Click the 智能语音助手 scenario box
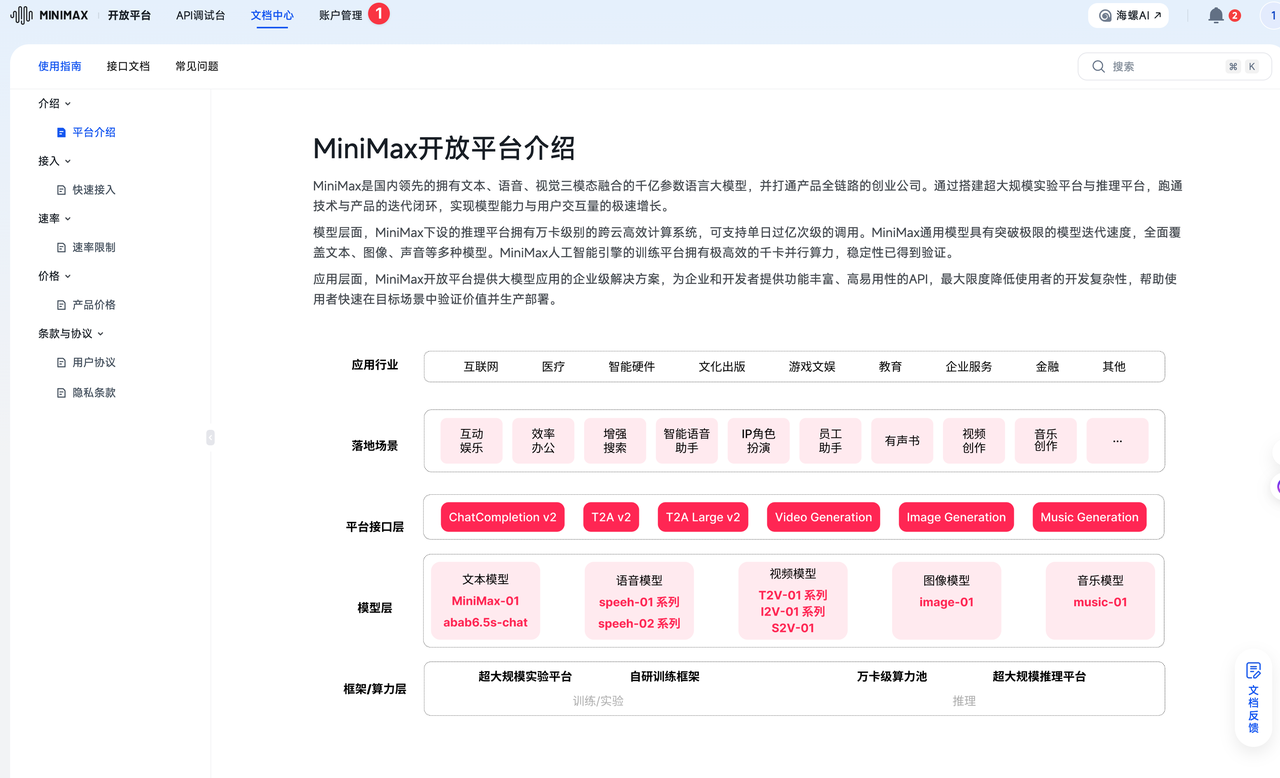The height and width of the screenshot is (778, 1280). pyautogui.click(x=687, y=441)
